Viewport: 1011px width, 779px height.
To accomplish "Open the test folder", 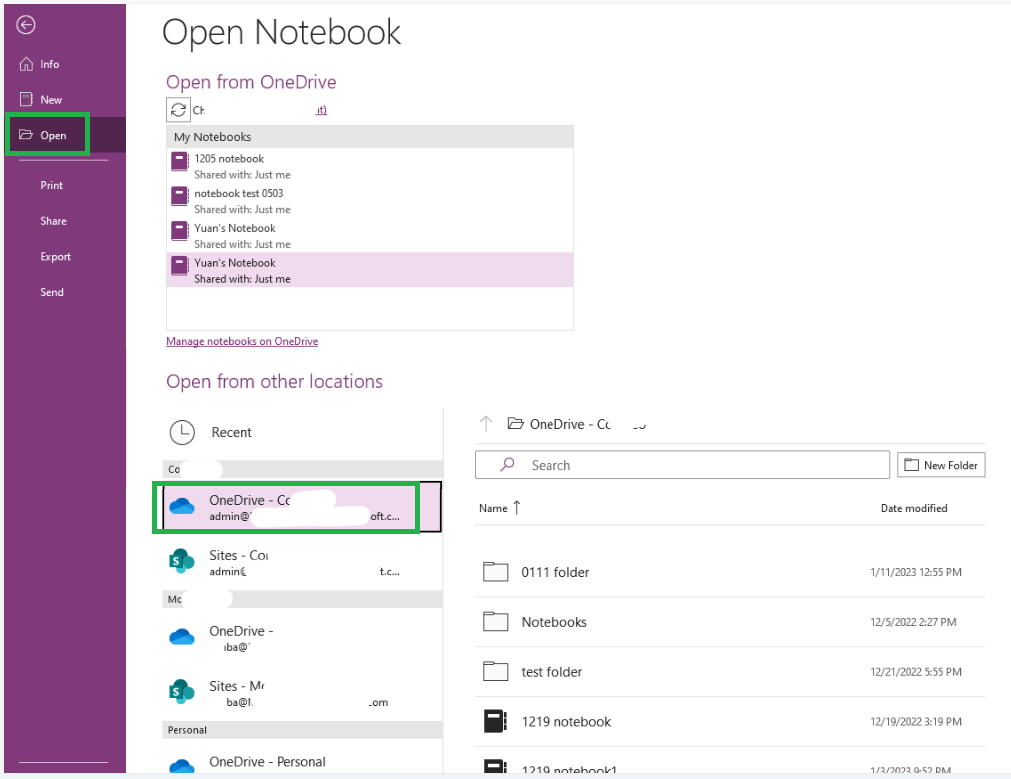I will click(x=730, y=671).
